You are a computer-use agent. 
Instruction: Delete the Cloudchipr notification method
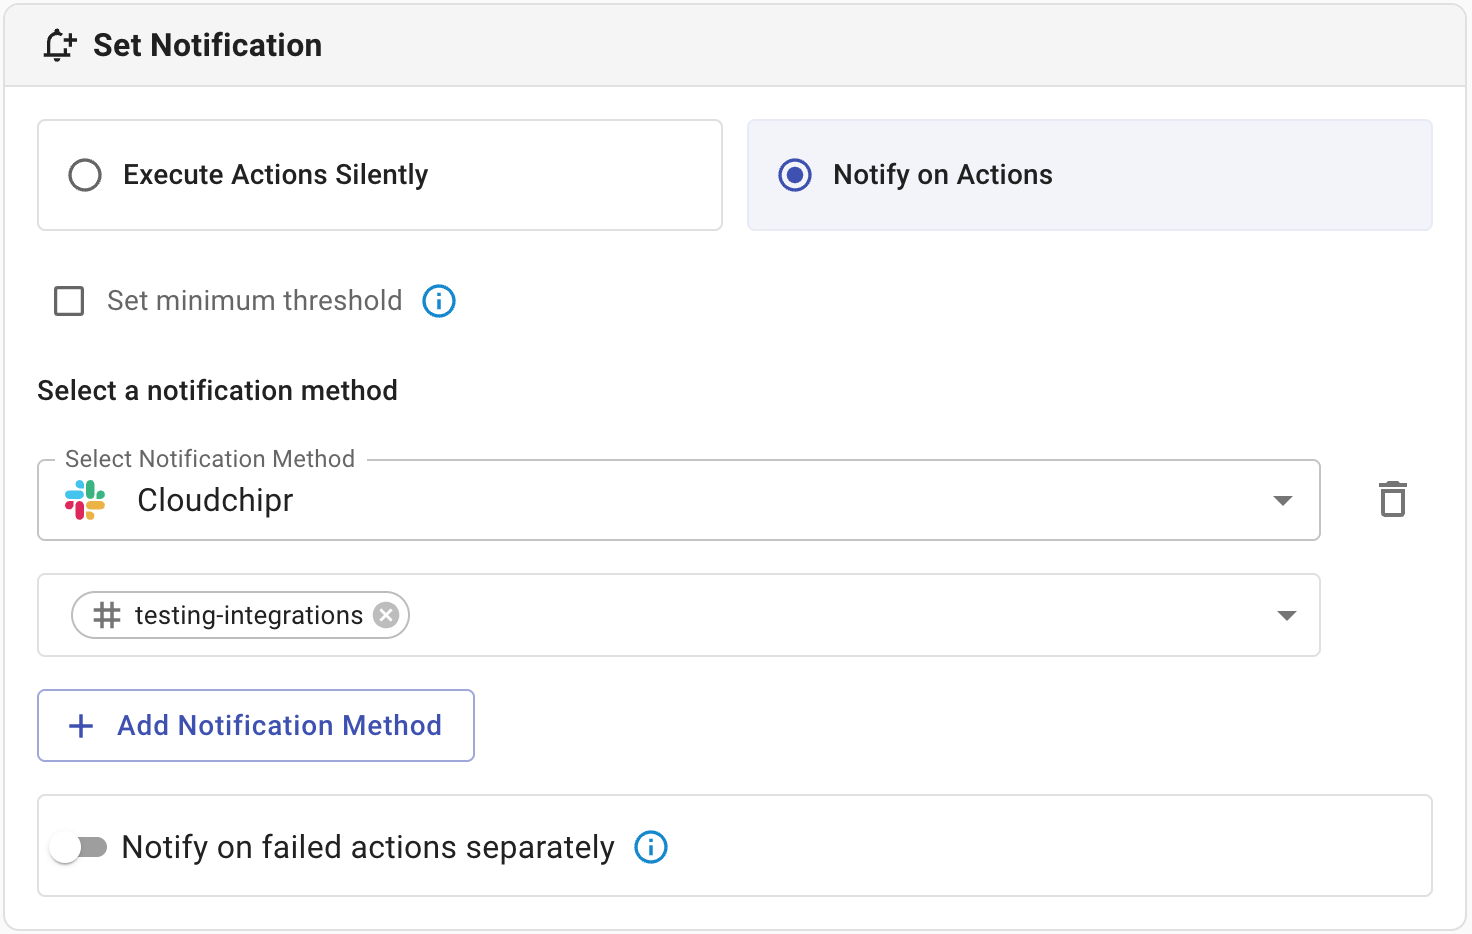(x=1392, y=499)
